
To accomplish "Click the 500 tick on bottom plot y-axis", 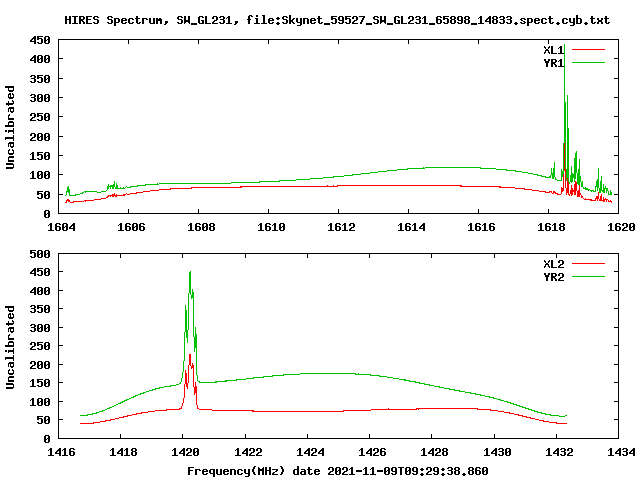I will point(40,254).
